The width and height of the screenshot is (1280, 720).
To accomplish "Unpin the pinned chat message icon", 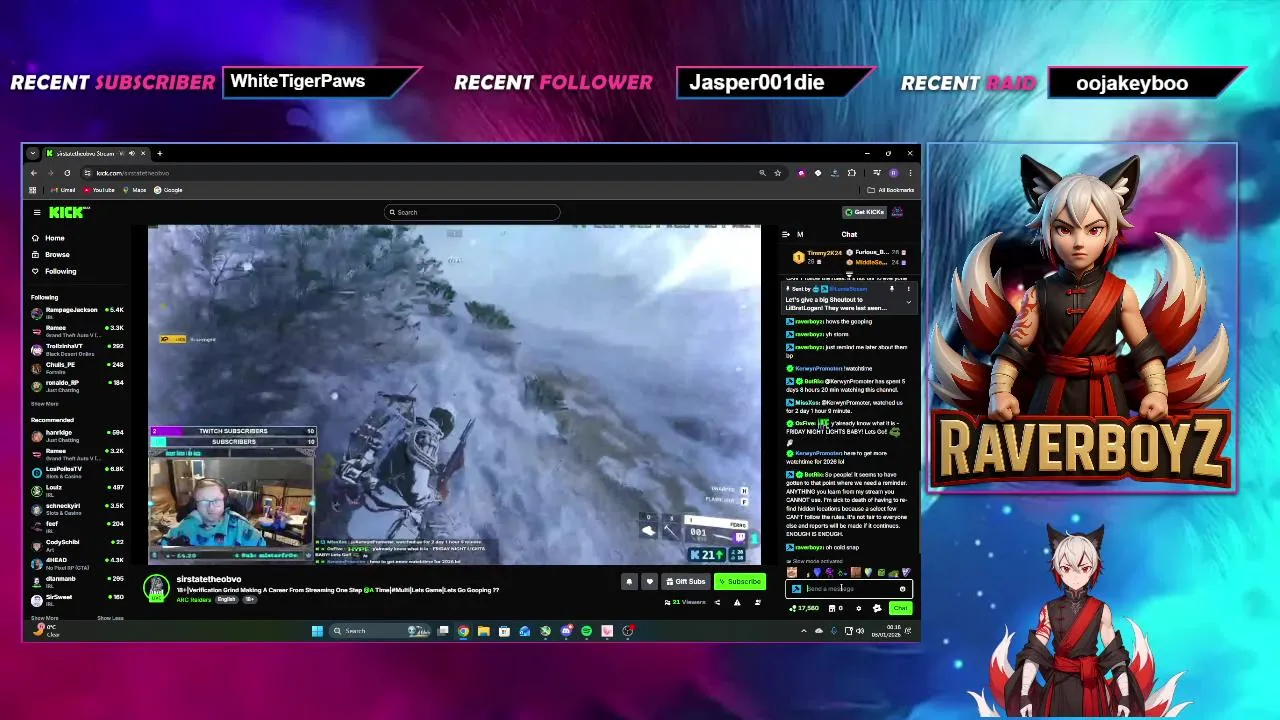I will coord(892,289).
